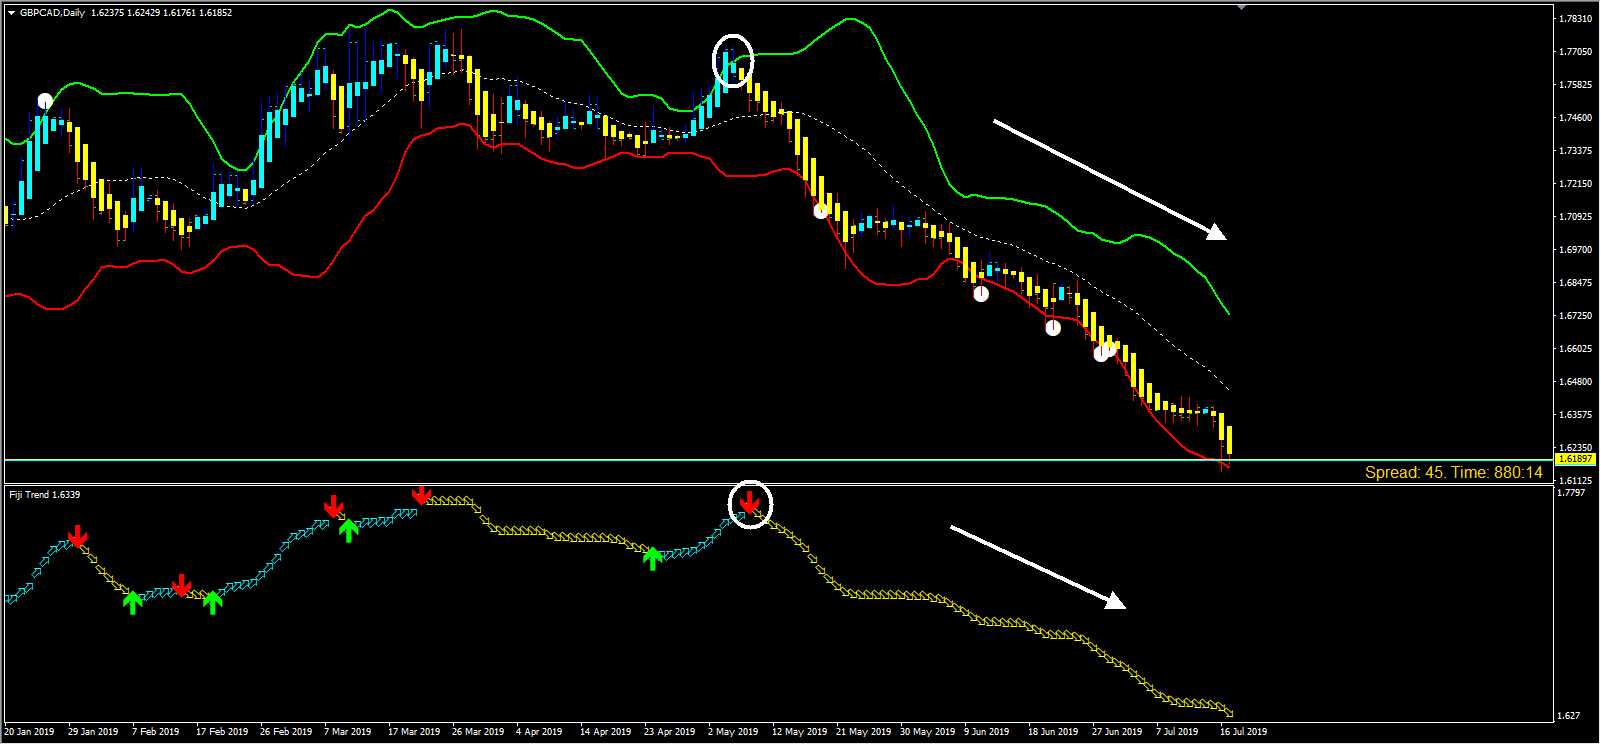Screen dimensions: 1601x745
Task: Click the 17 Mar 2019 date label
Action: point(414,732)
